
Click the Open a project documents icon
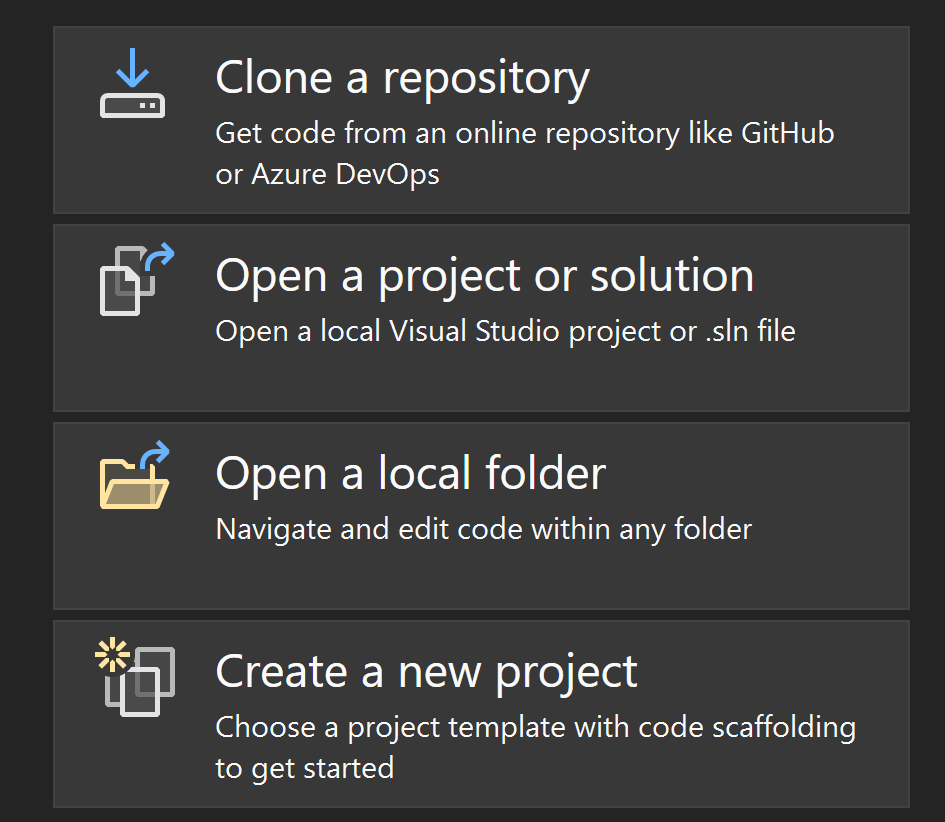137,279
